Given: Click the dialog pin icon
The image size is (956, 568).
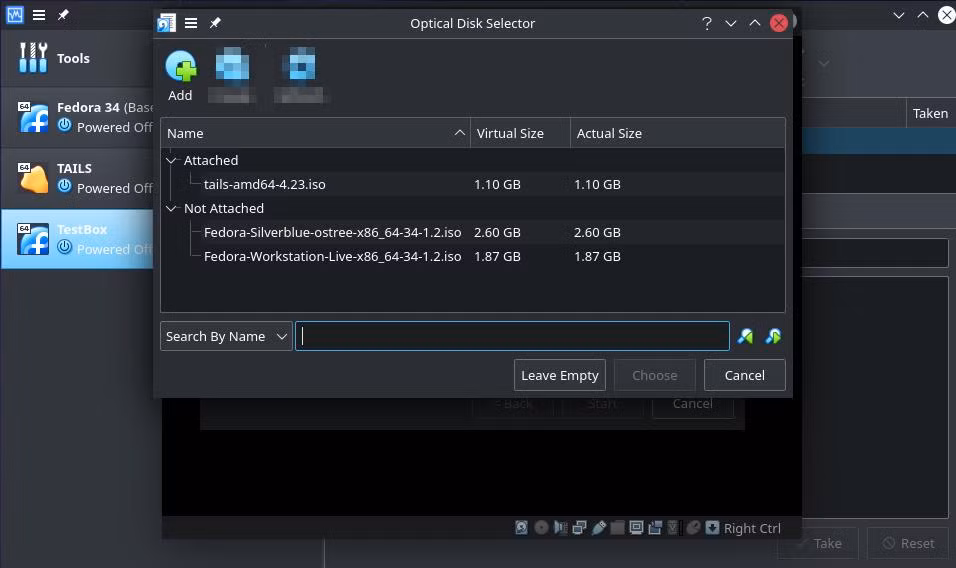Looking at the screenshot, I should tap(215, 23).
